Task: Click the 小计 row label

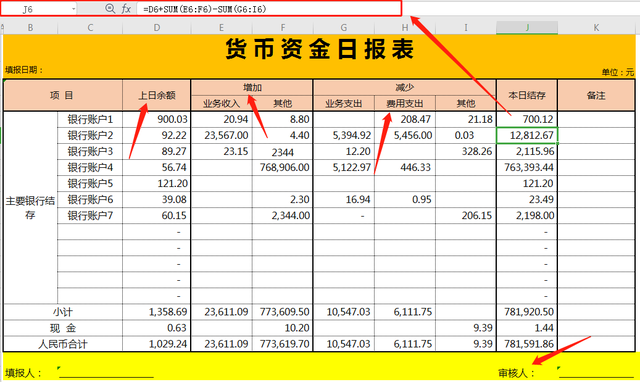Action: (62, 312)
